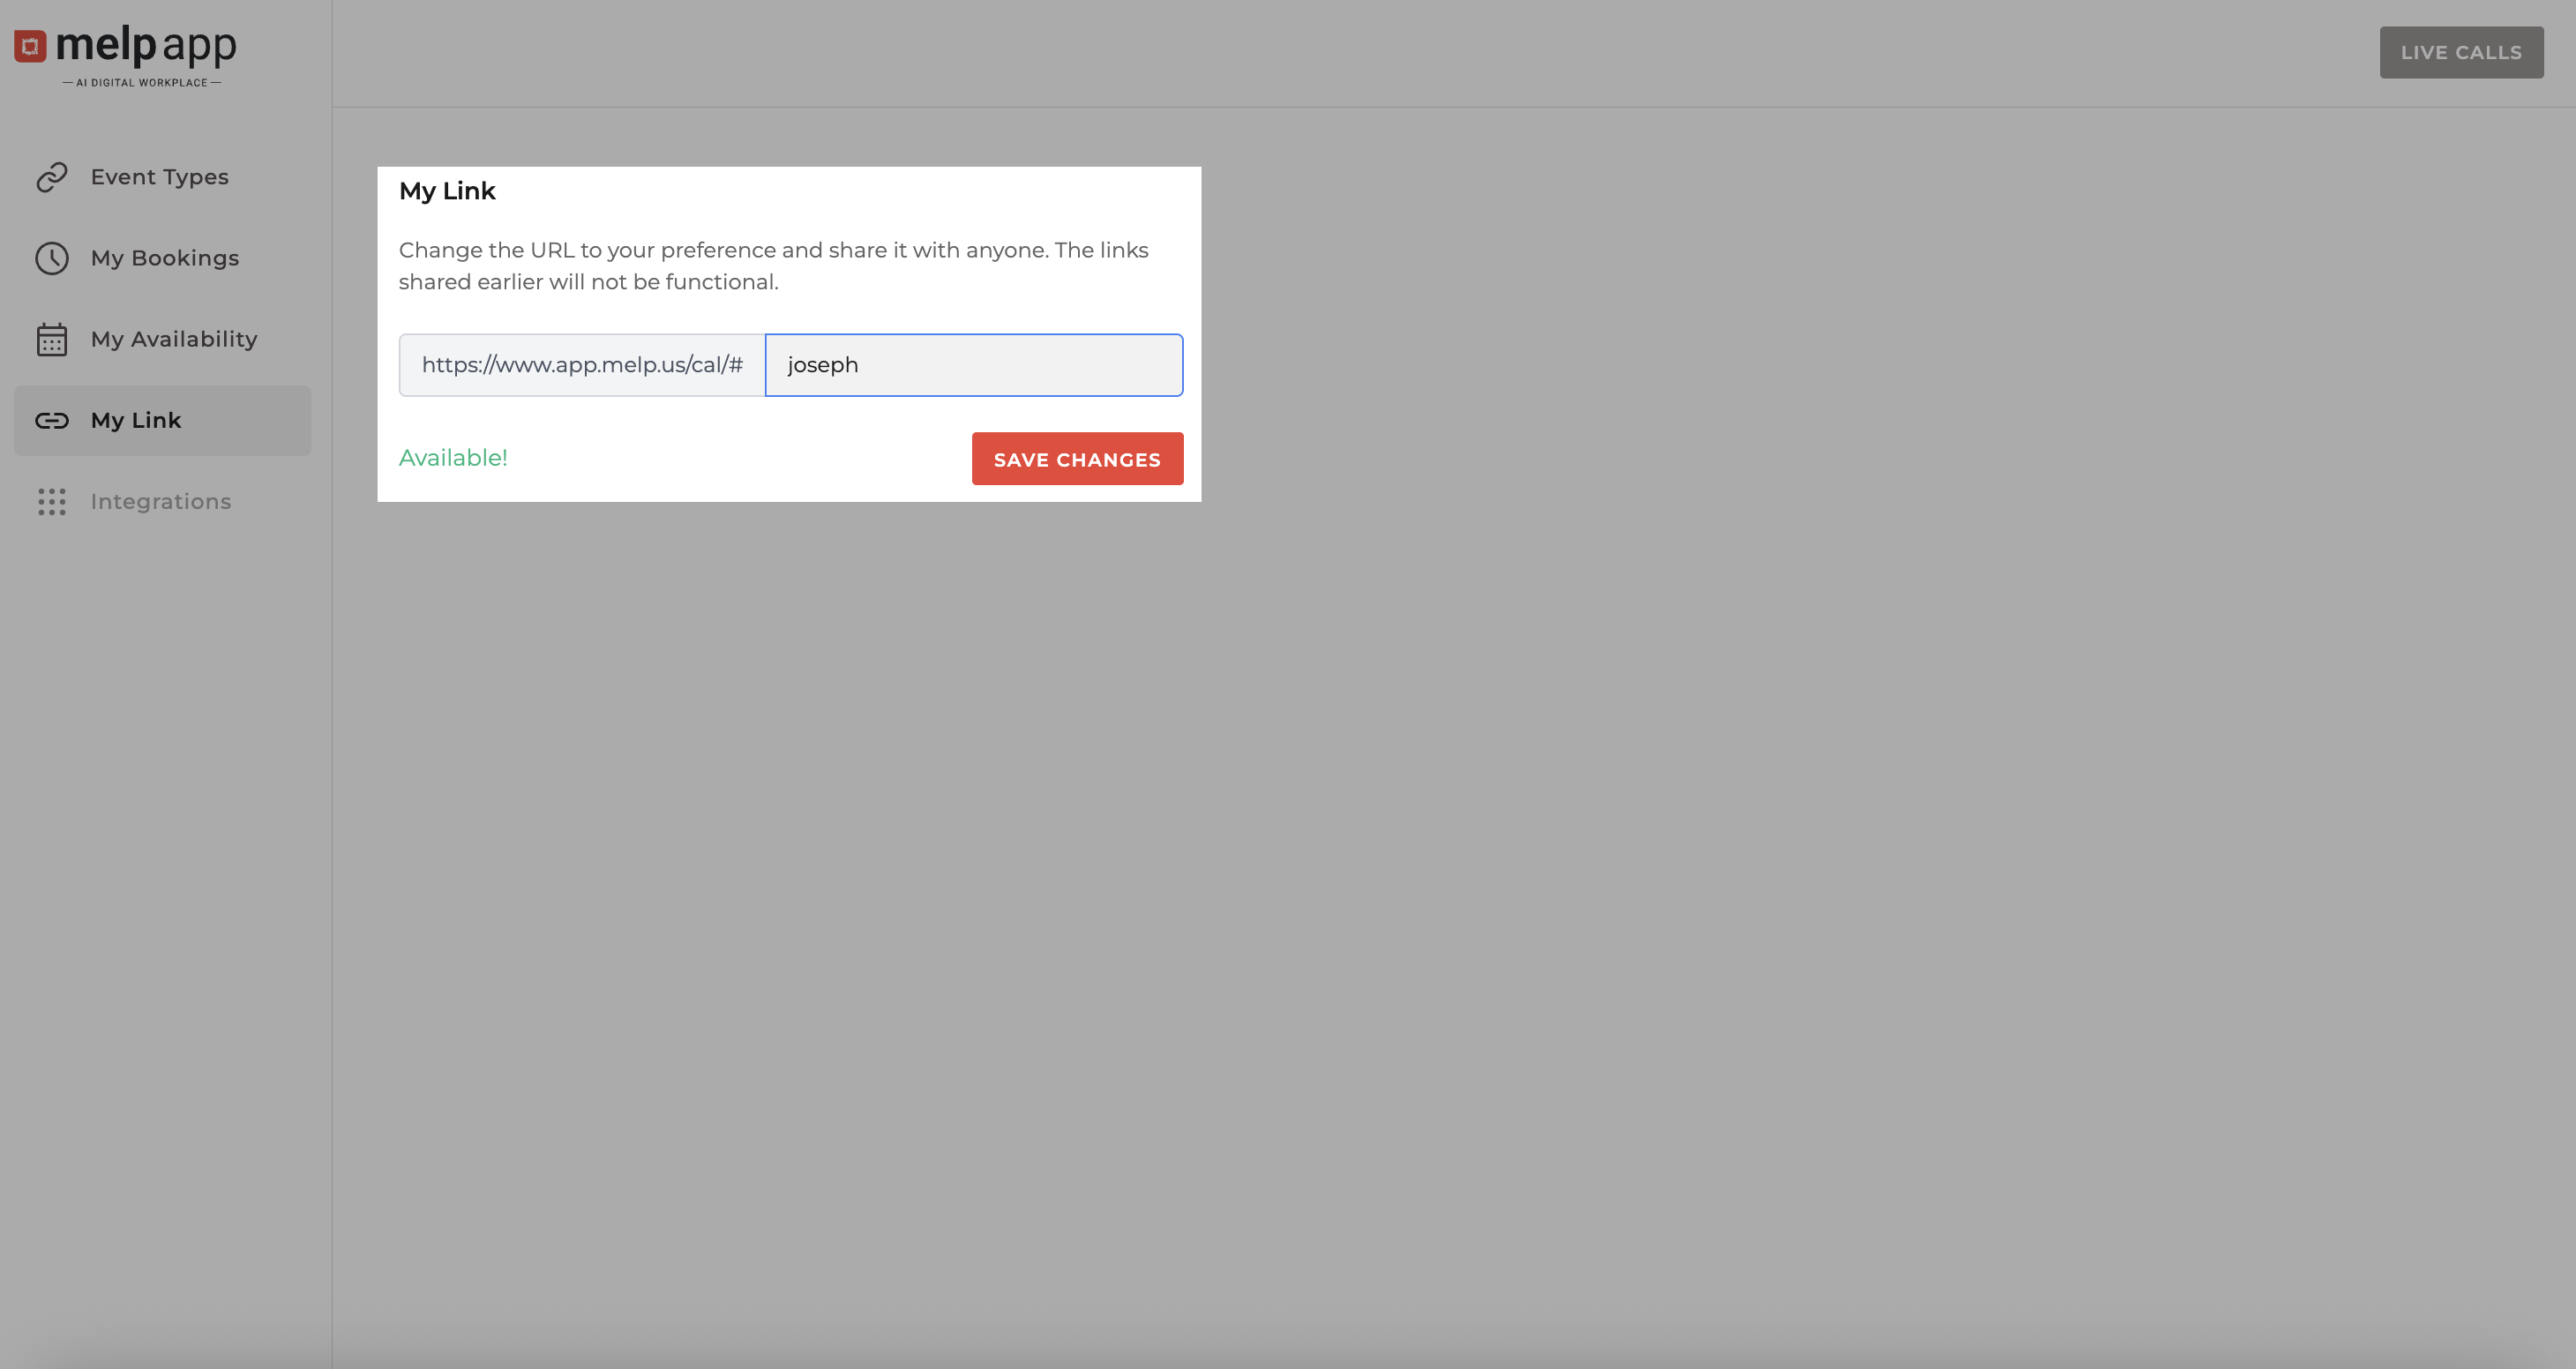
Task: Go to the My Bookings section
Action: pos(165,258)
